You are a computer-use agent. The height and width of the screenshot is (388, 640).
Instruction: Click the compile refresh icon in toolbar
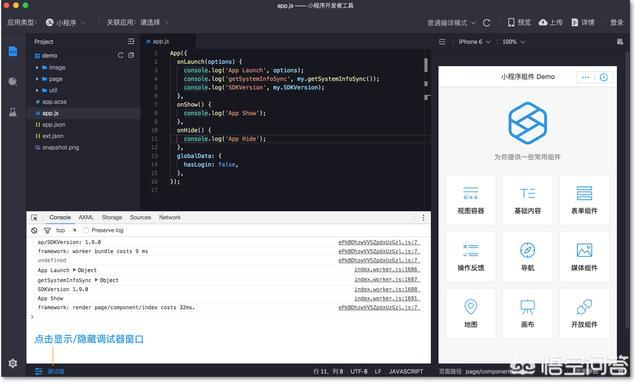tap(487, 23)
